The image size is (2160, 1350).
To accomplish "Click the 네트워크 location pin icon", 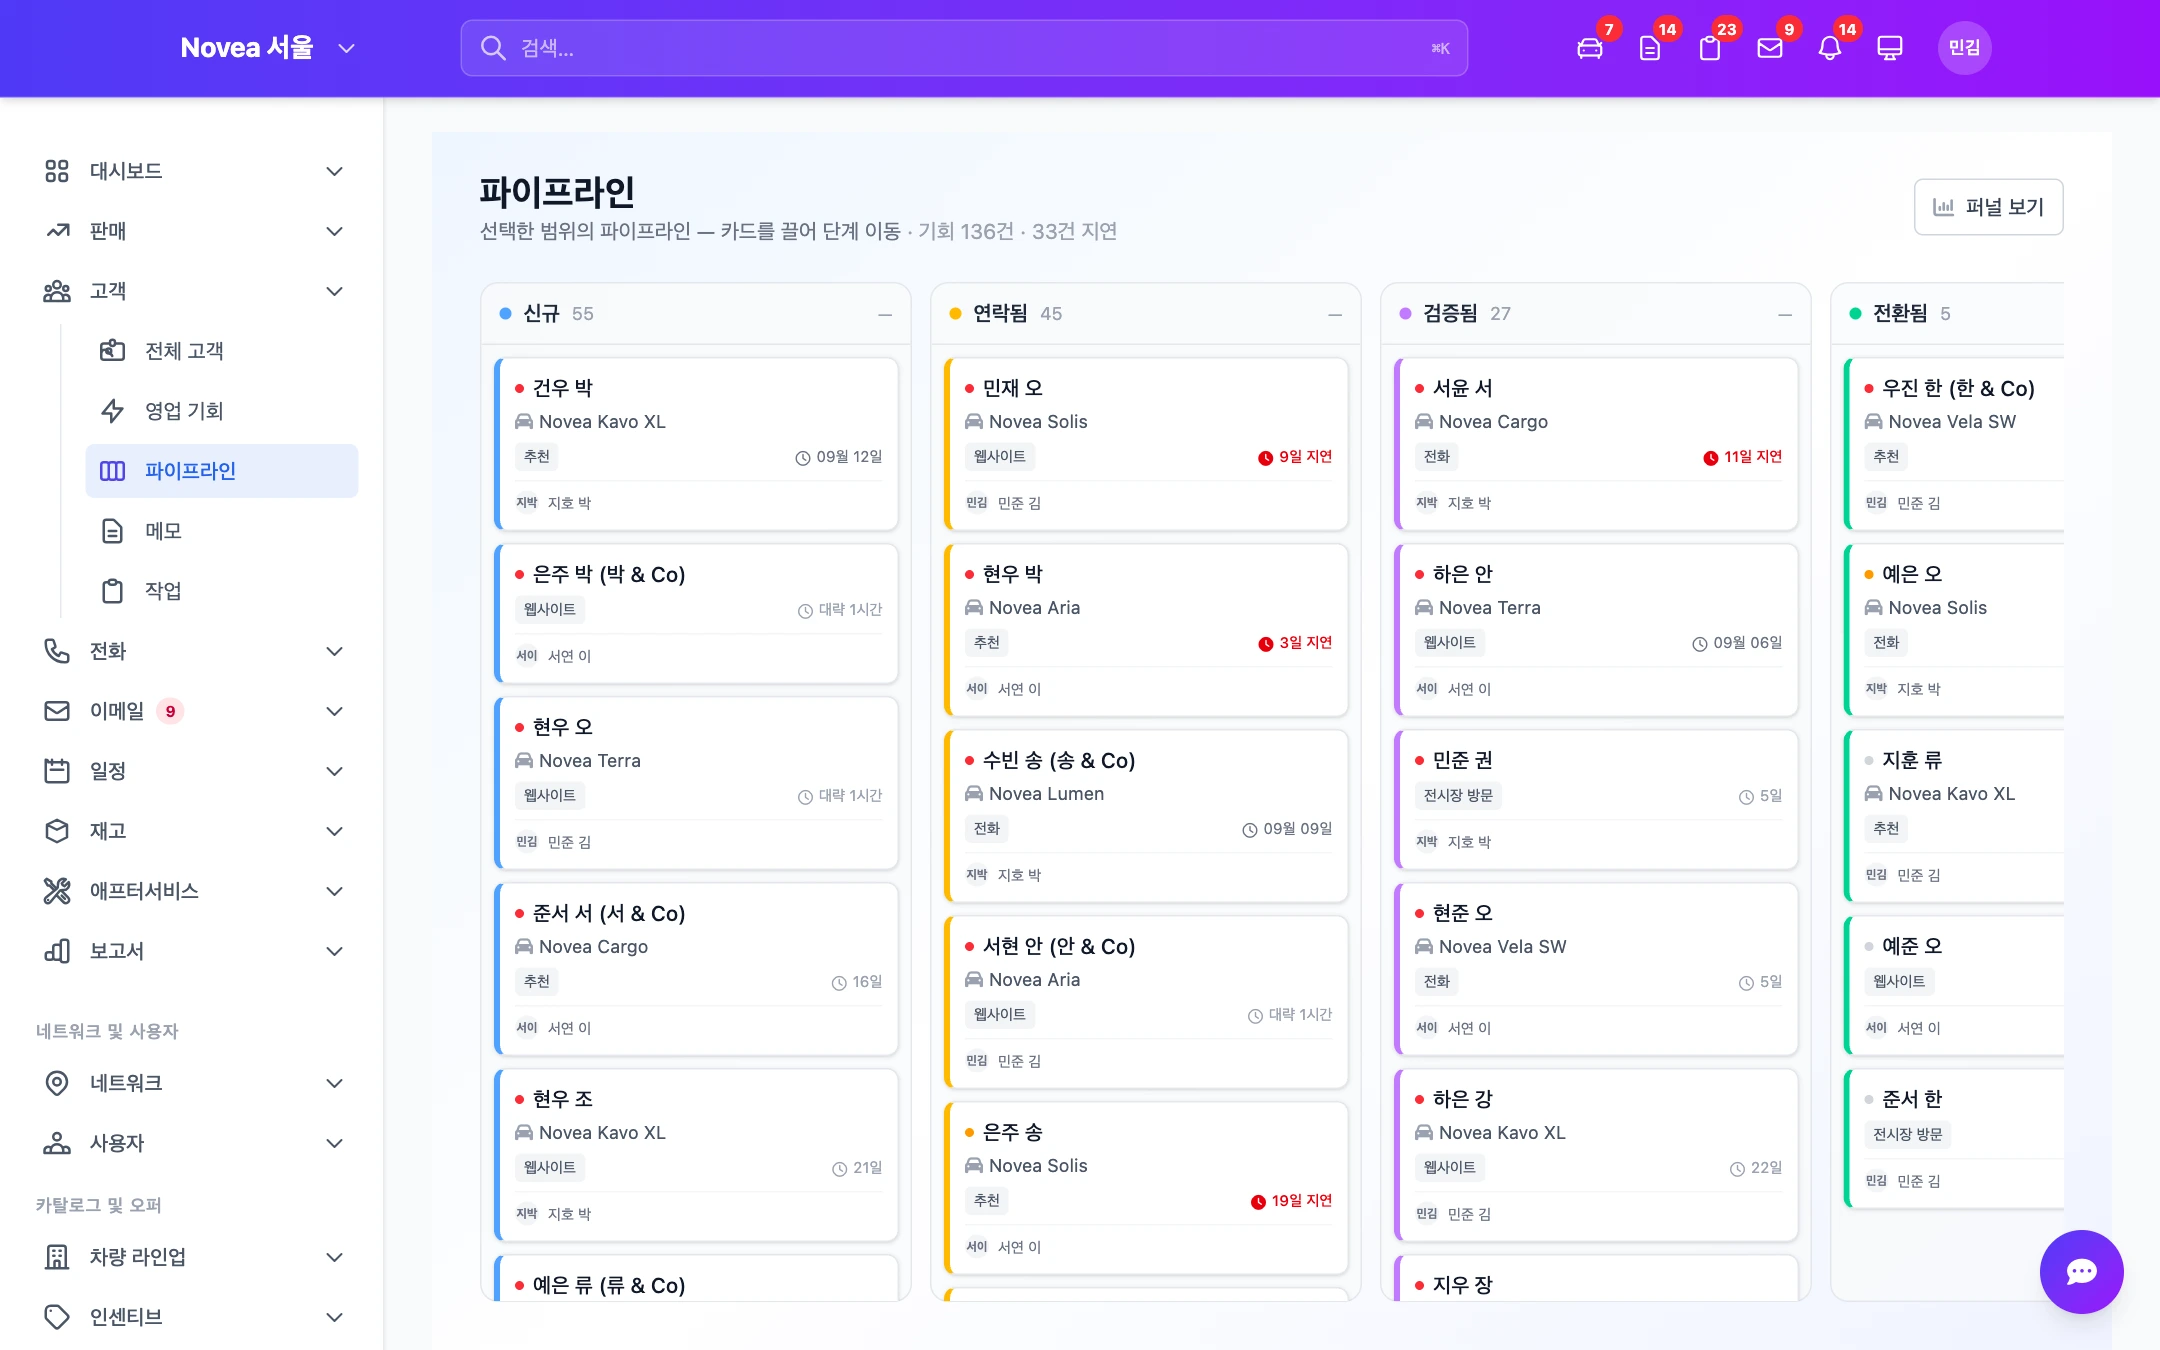I will 57,1083.
